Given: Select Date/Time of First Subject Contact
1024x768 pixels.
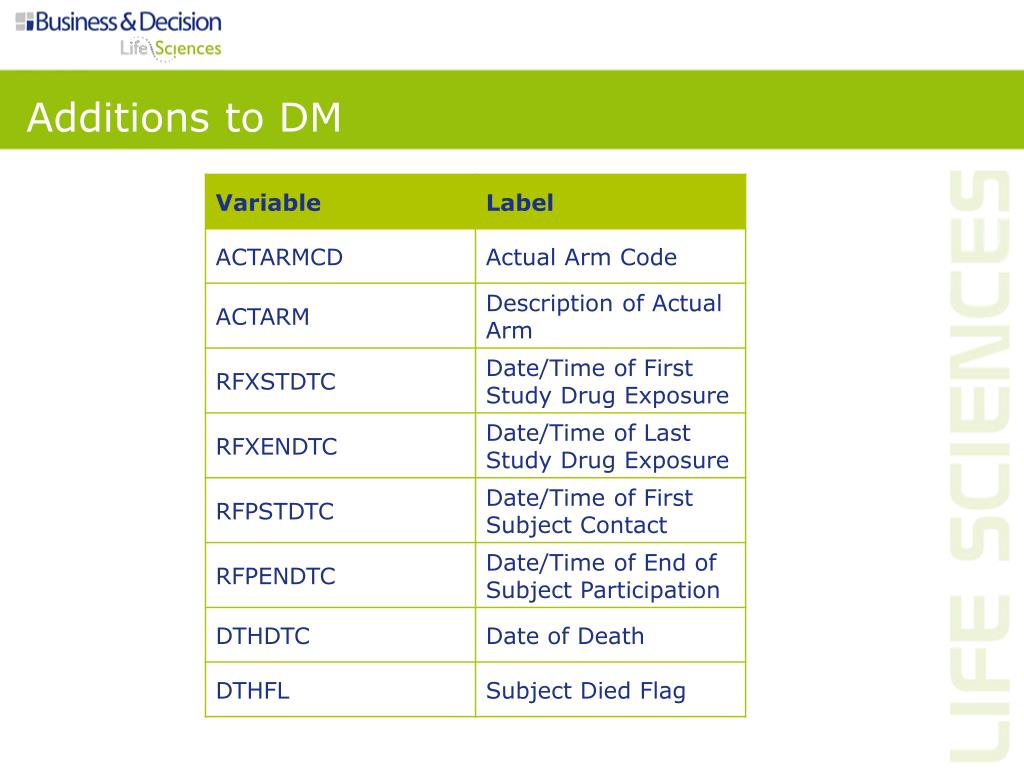Looking at the screenshot, I should point(589,511).
